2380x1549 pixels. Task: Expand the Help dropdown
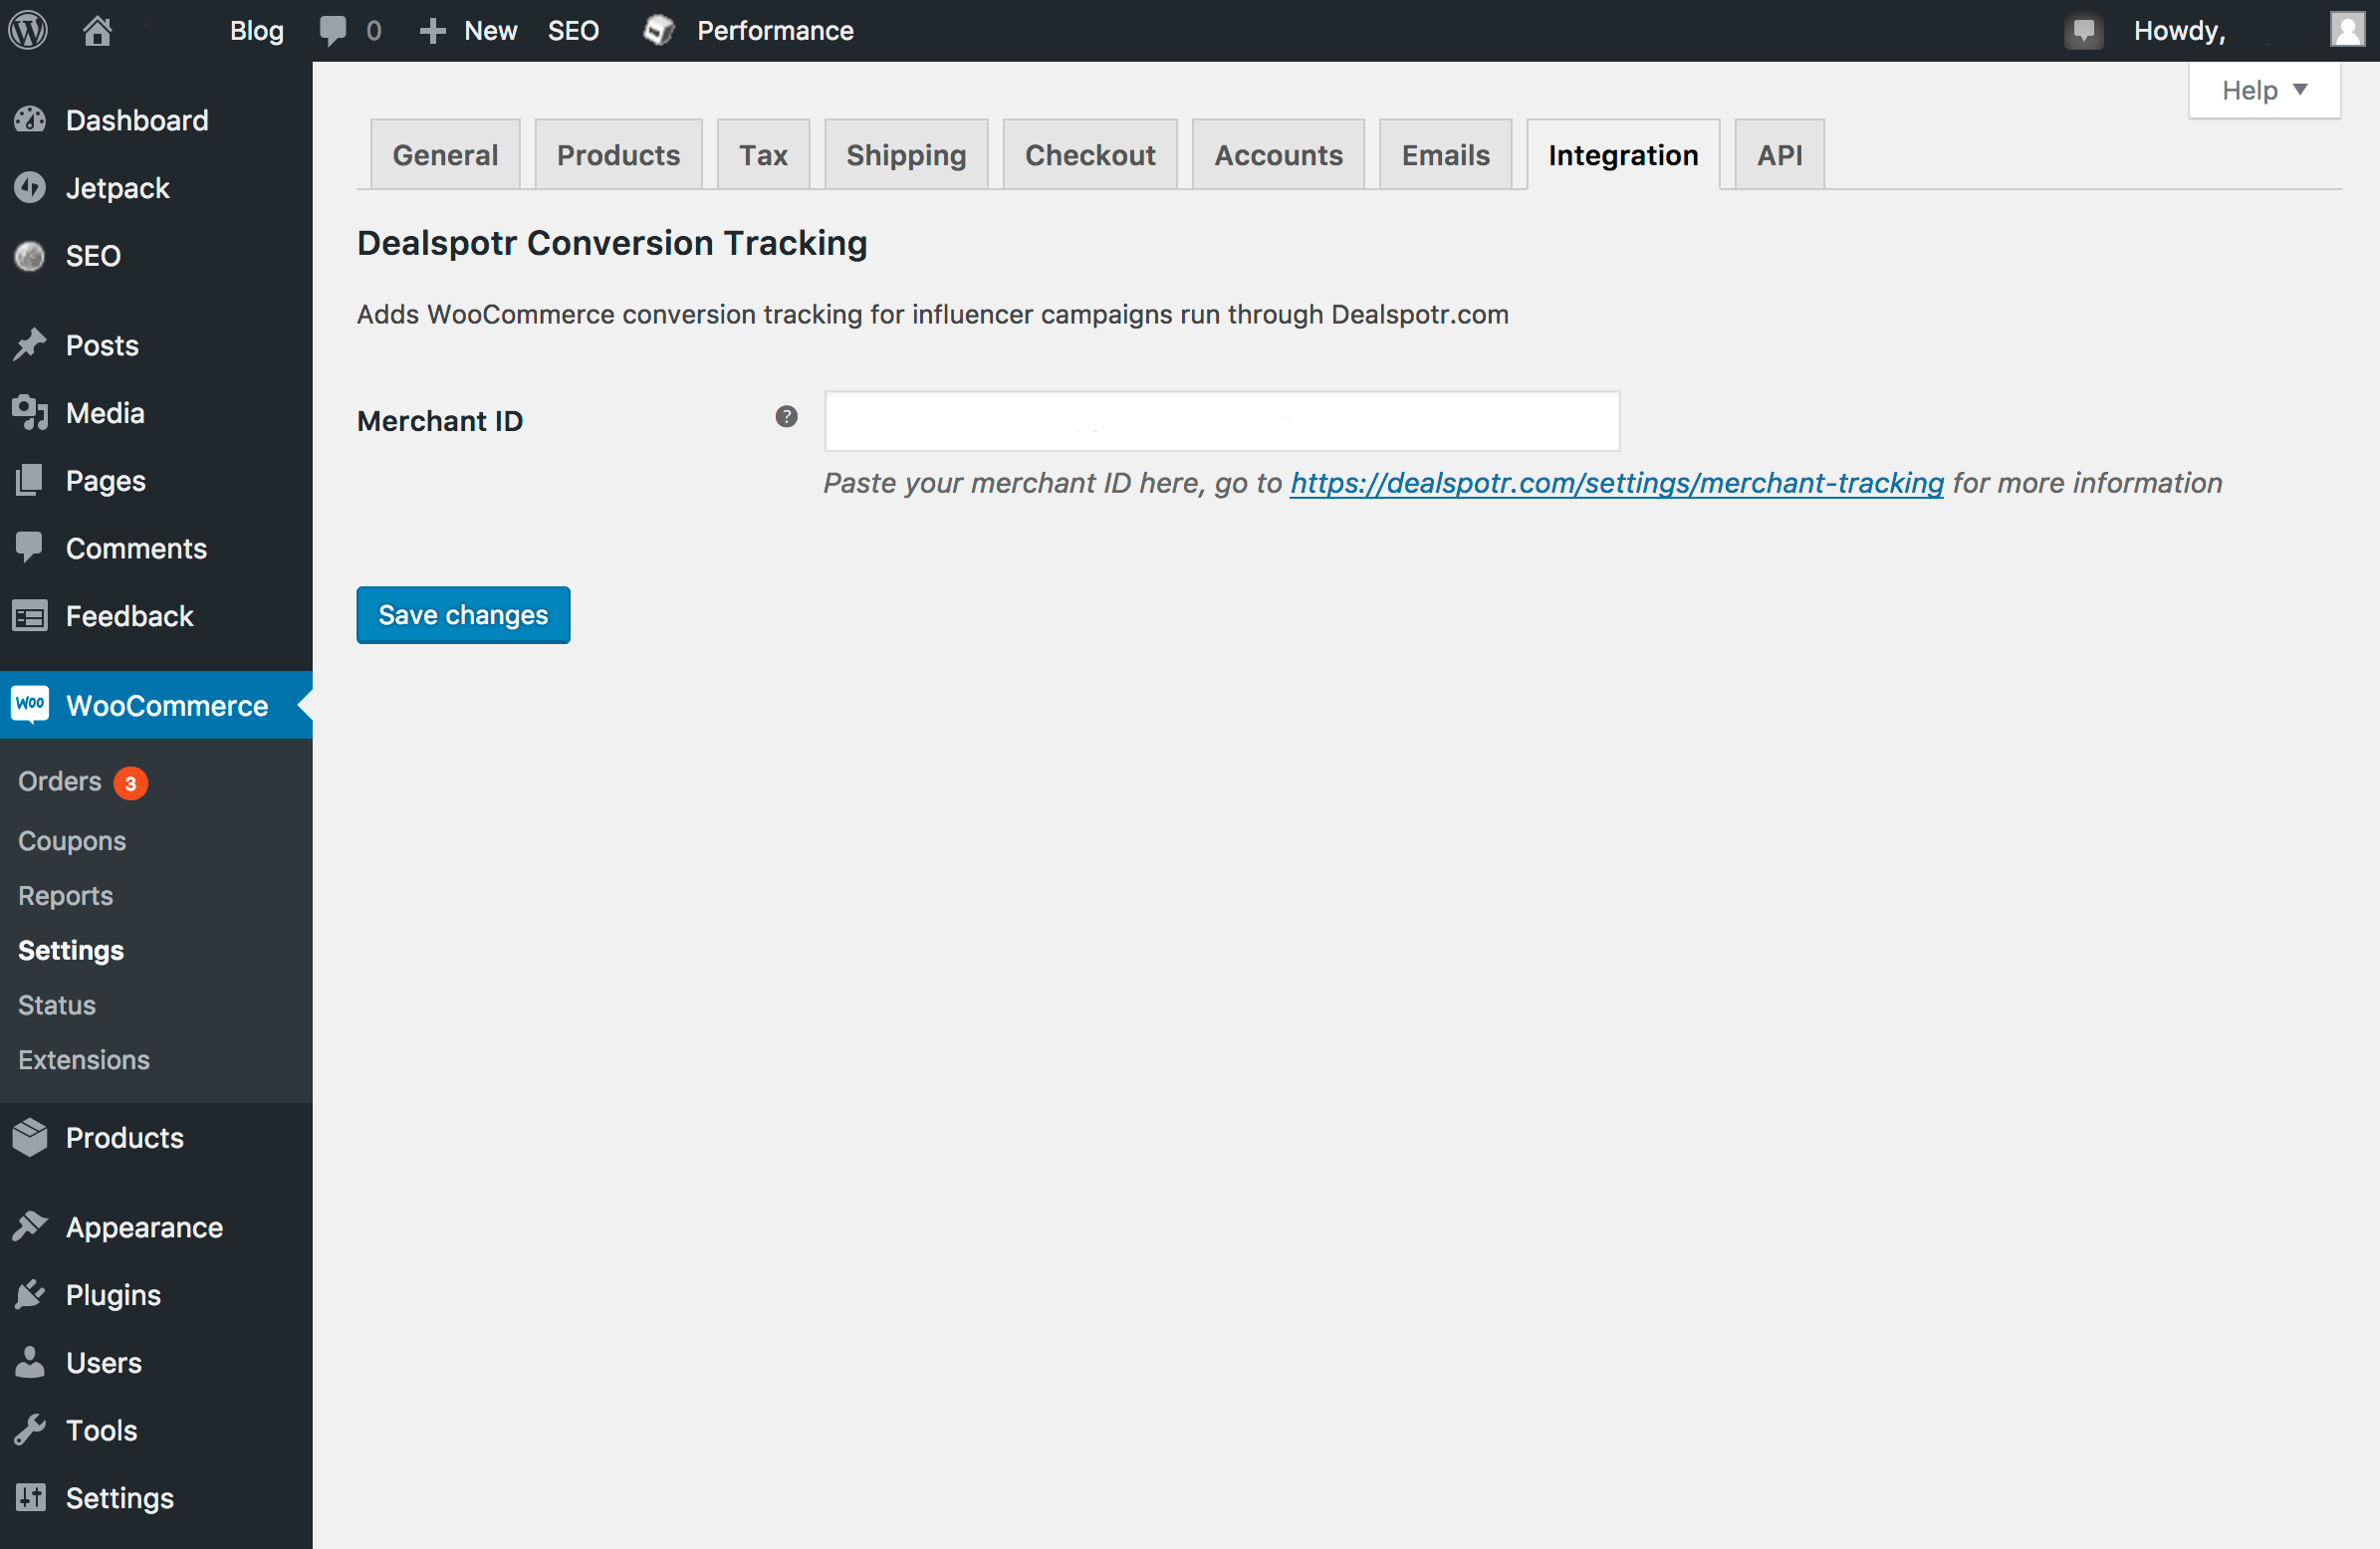coord(2262,87)
